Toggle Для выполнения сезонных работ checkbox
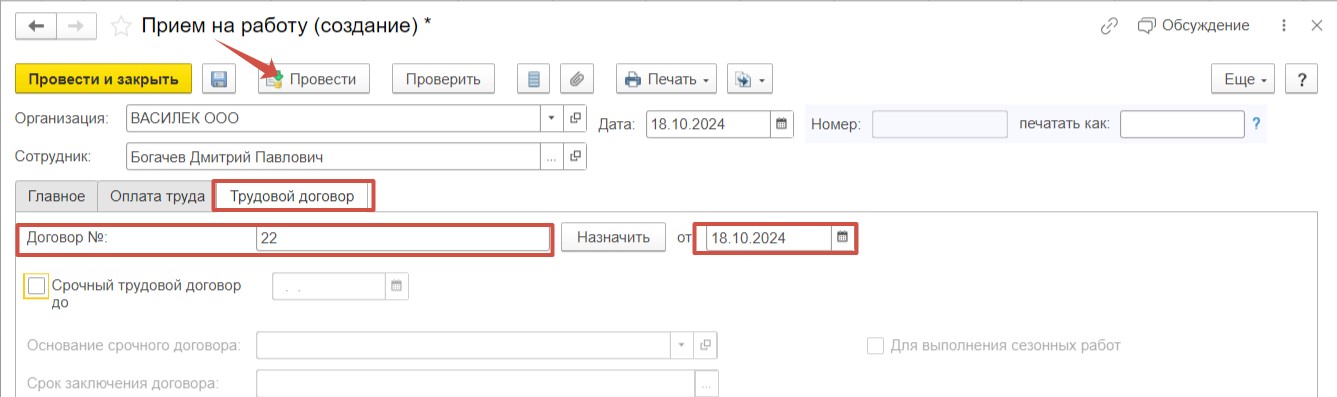The image size is (1337, 397). coord(875,345)
